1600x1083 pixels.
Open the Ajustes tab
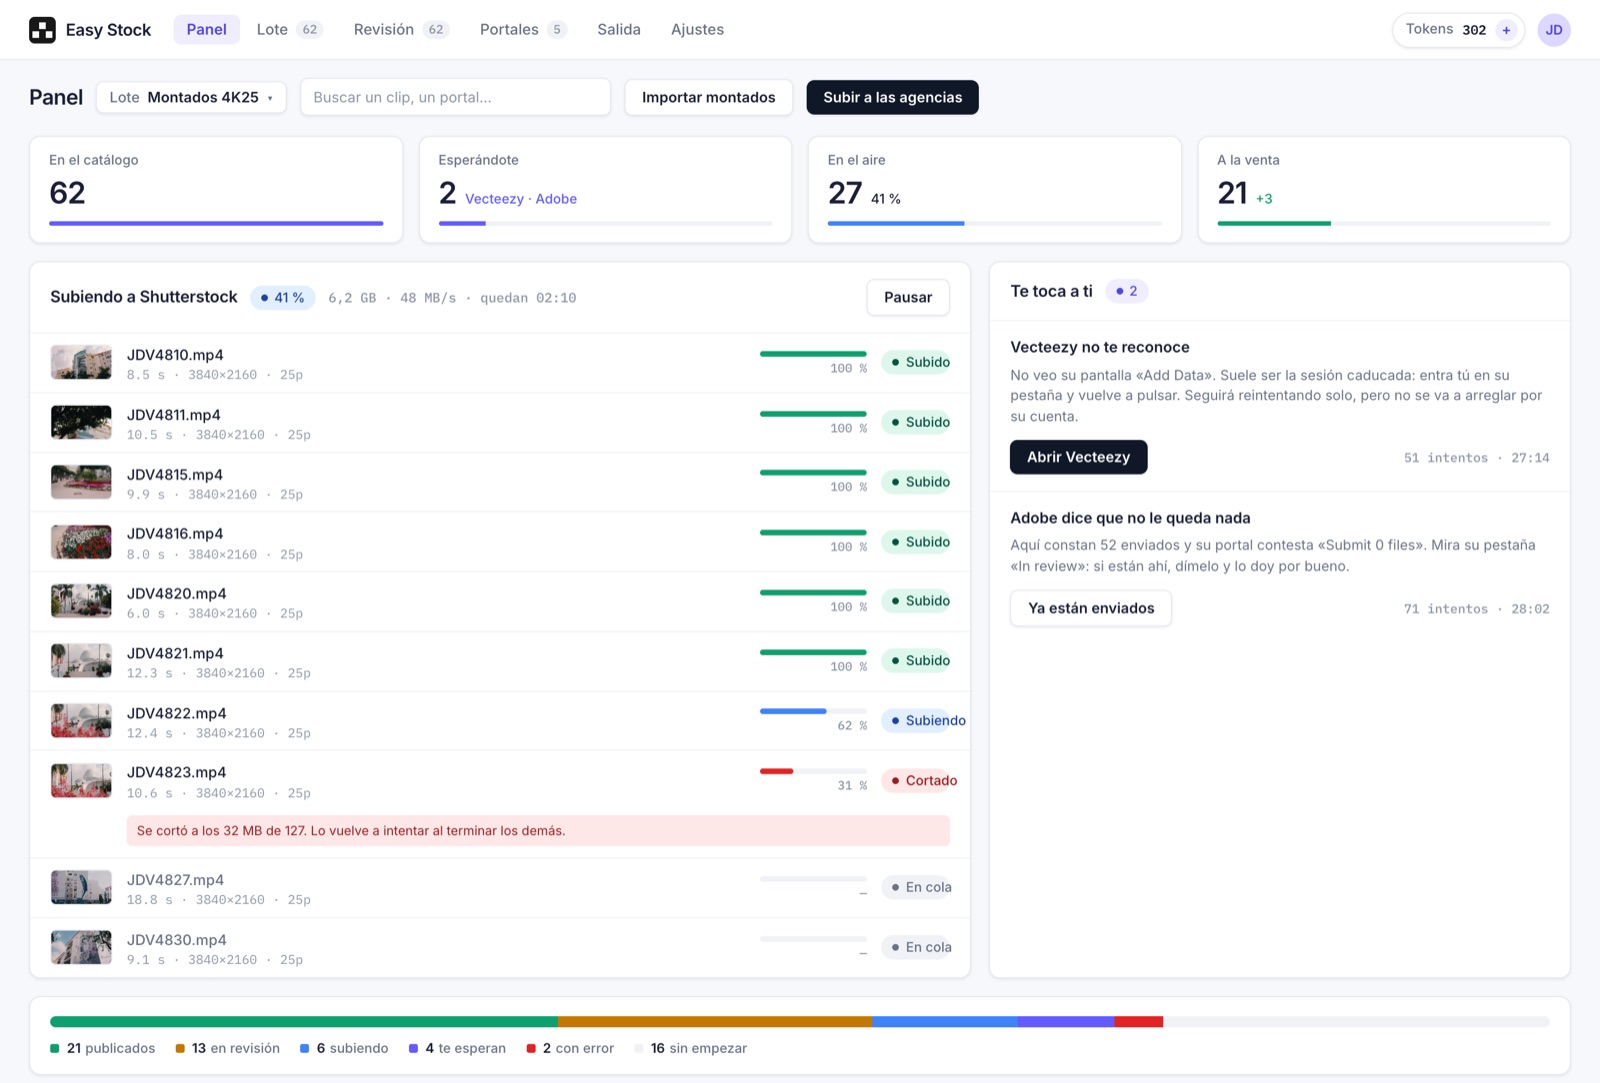coord(697,30)
